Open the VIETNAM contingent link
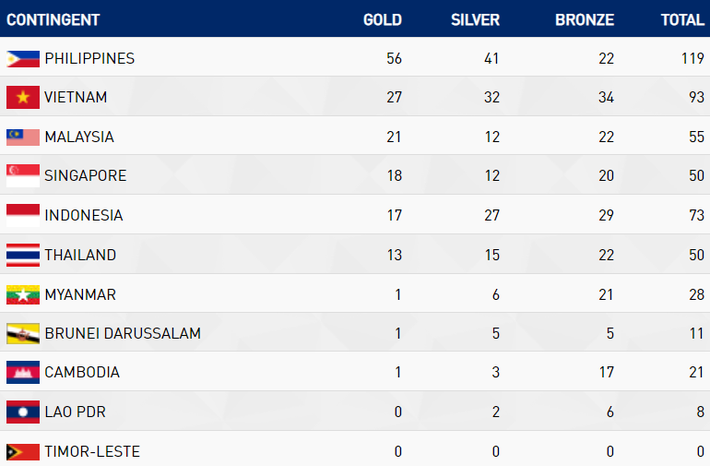This screenshot has height=466, width=710. tap(75, 98)
